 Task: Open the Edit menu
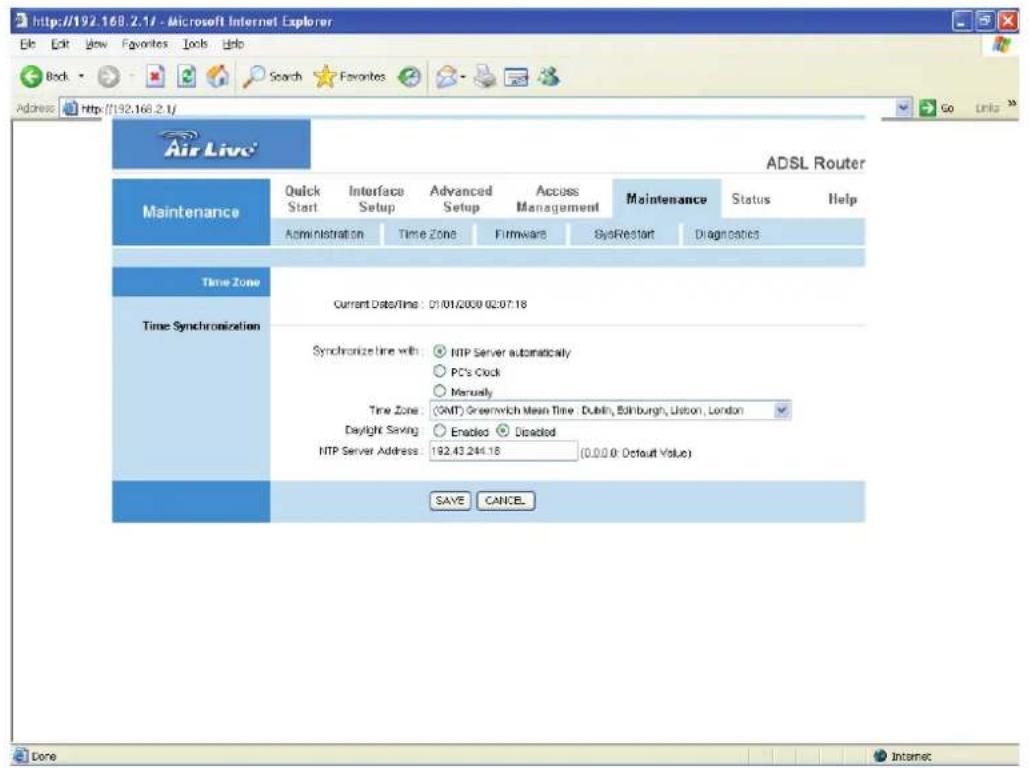(x=60, y=44)
